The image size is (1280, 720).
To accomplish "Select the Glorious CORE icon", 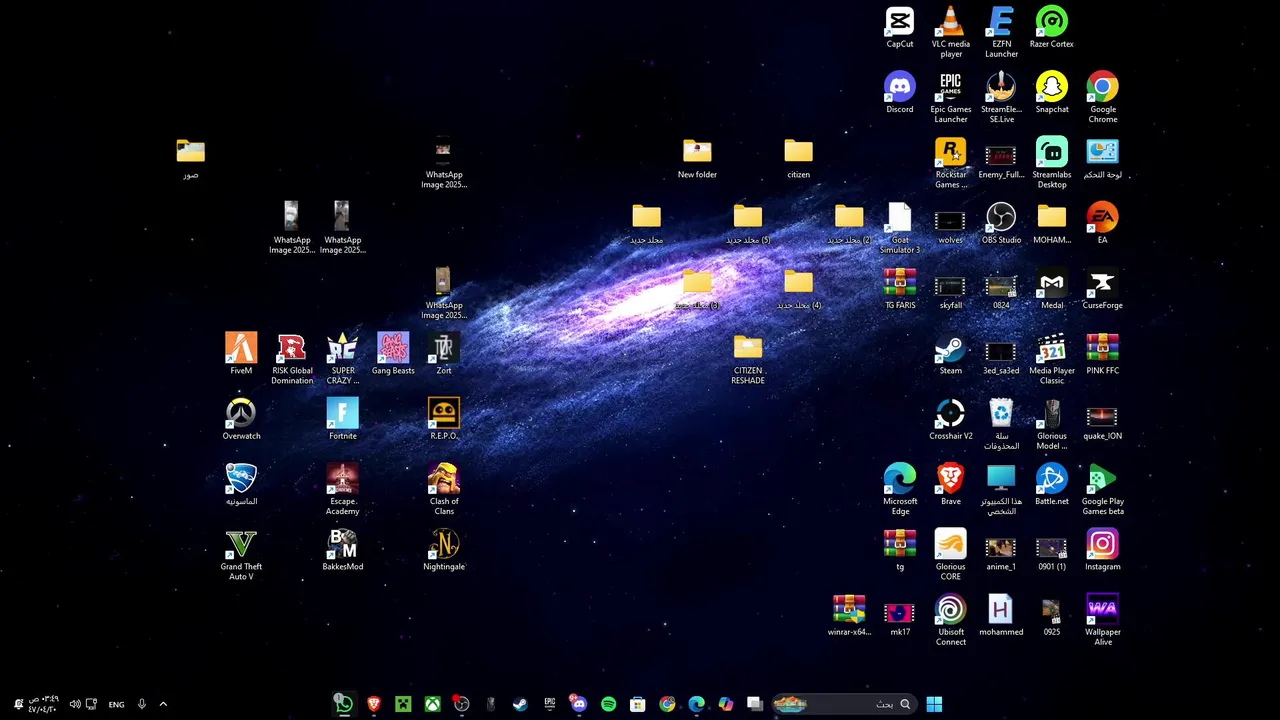I will click(x=950, y=554).
